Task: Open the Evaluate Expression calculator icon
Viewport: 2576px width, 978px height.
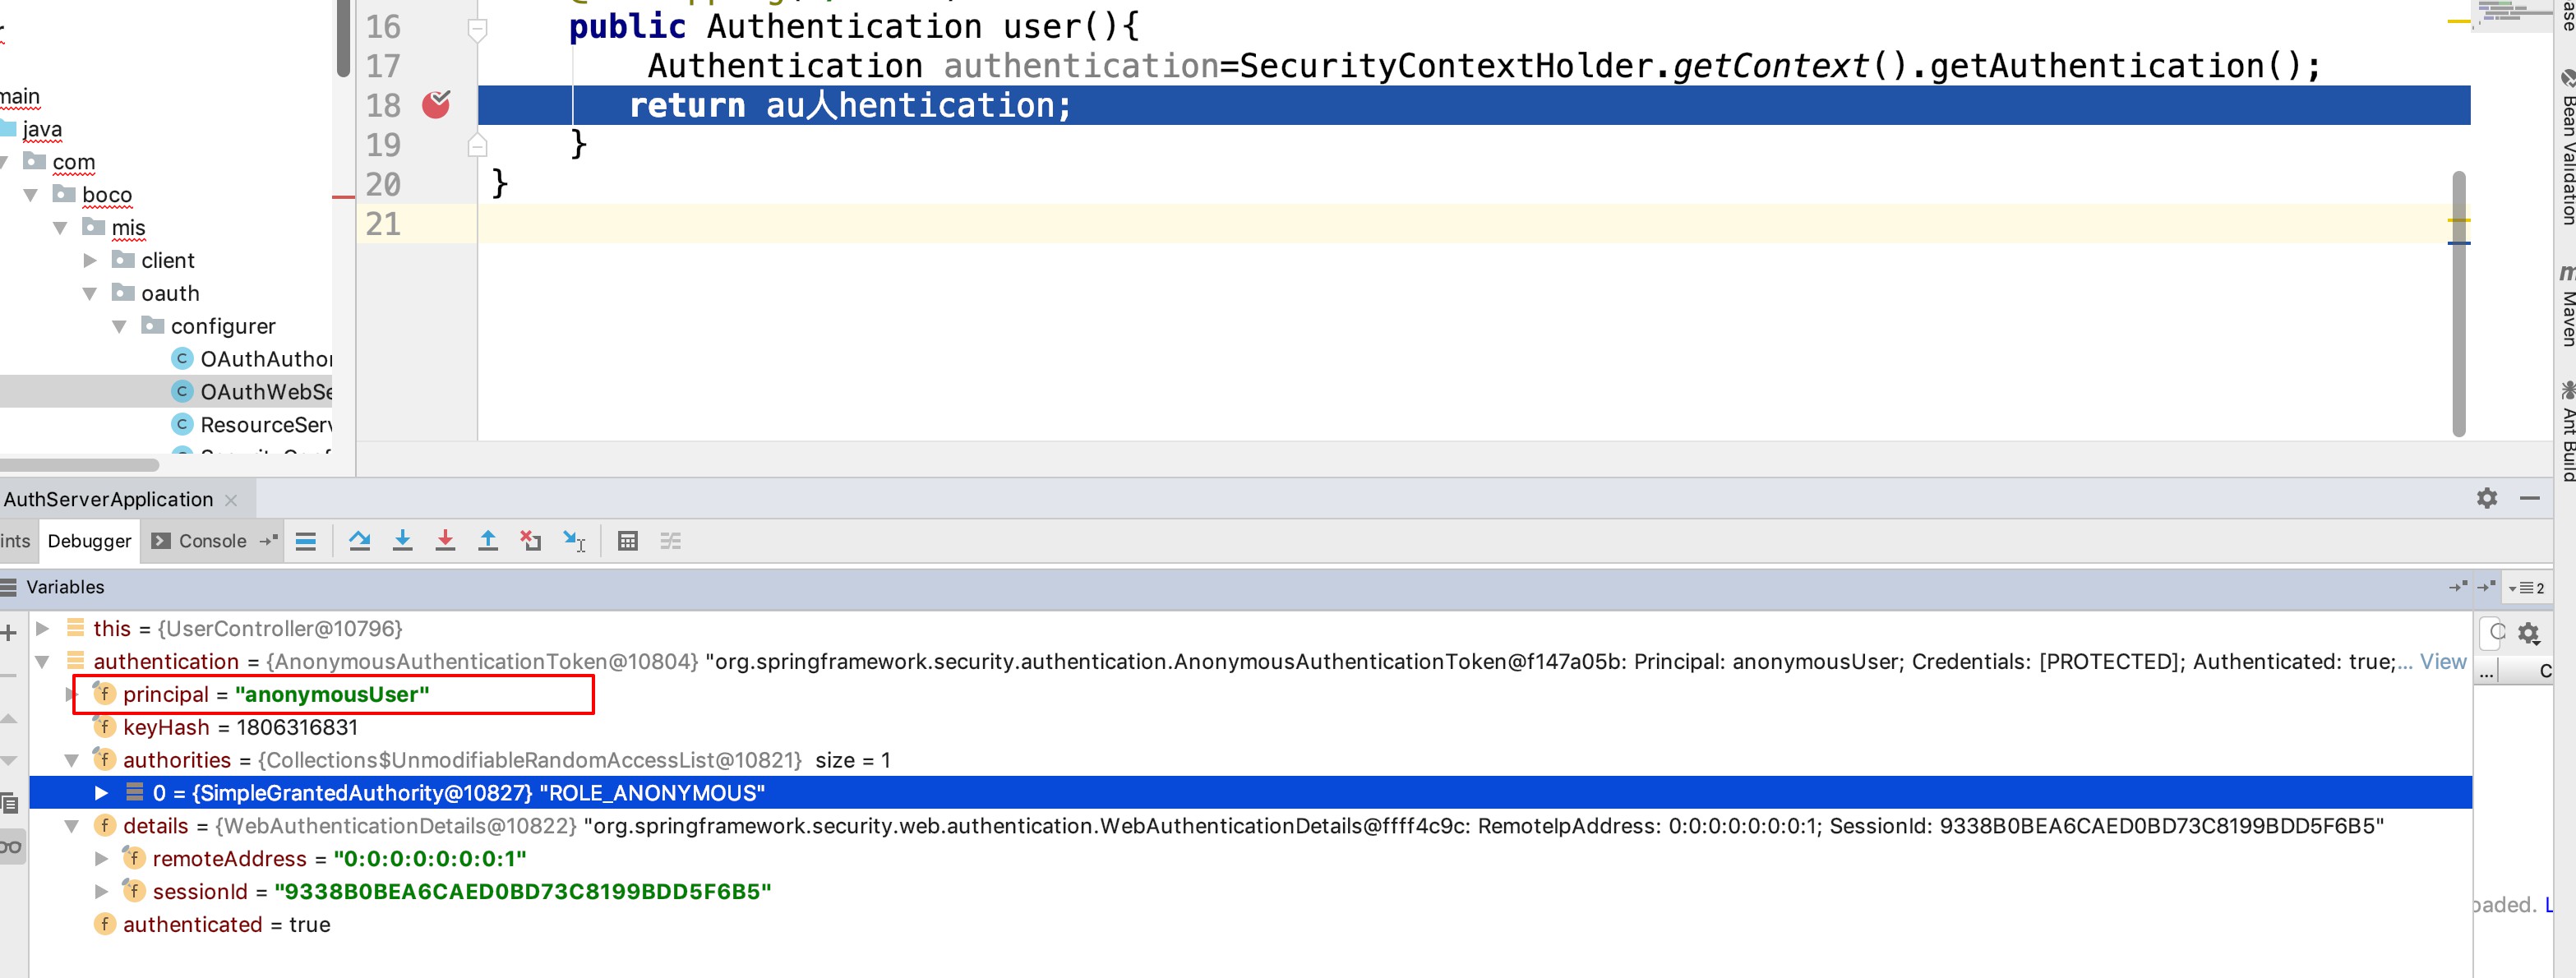Action: (627, 541)
